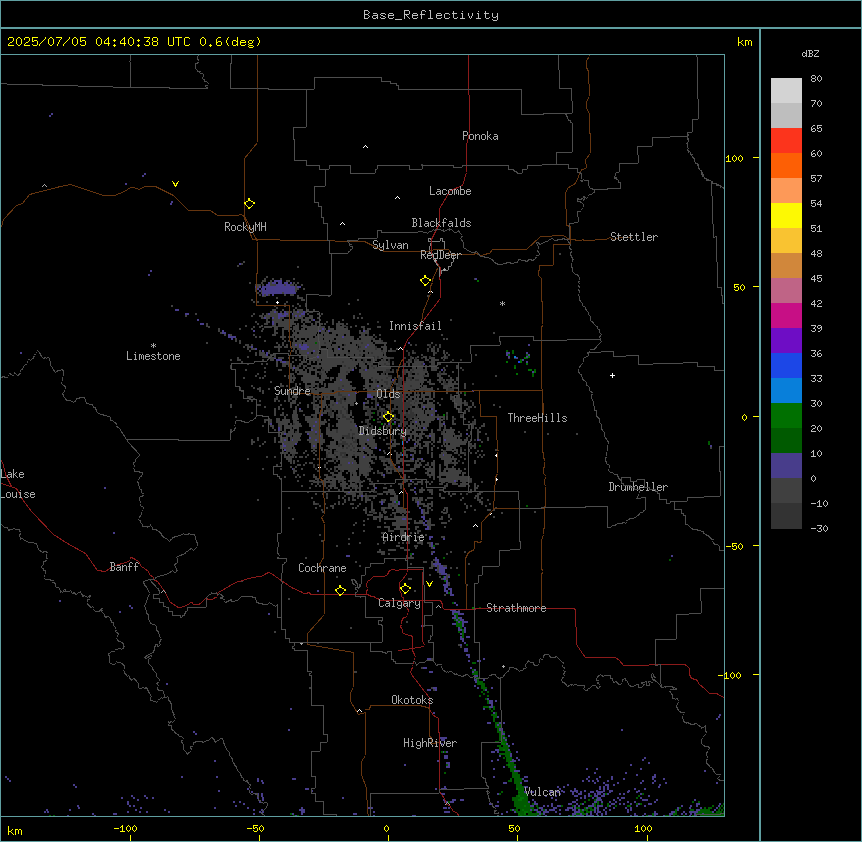Click the Olds label
The image size is (862, 842).
[388, 394]
